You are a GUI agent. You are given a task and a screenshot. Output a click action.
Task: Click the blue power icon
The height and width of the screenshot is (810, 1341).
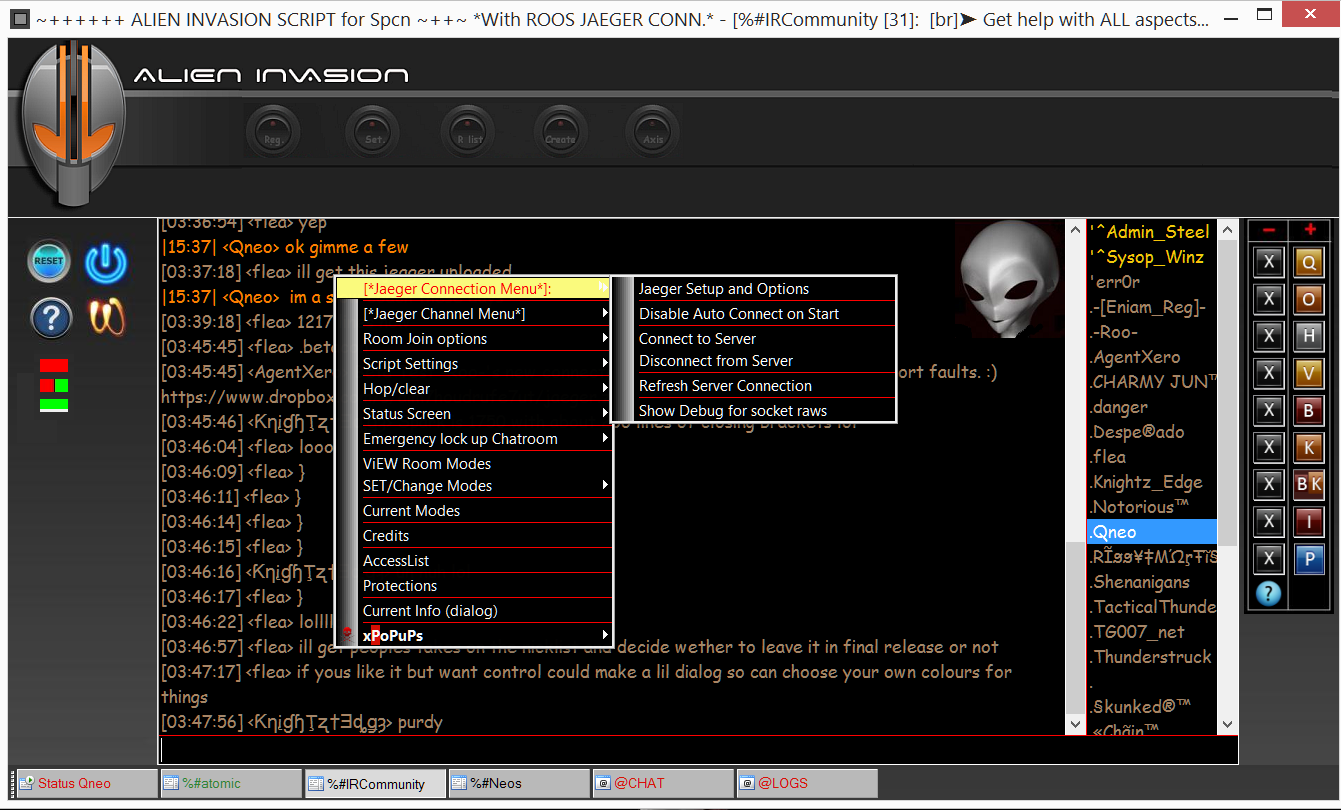(106, 263)
